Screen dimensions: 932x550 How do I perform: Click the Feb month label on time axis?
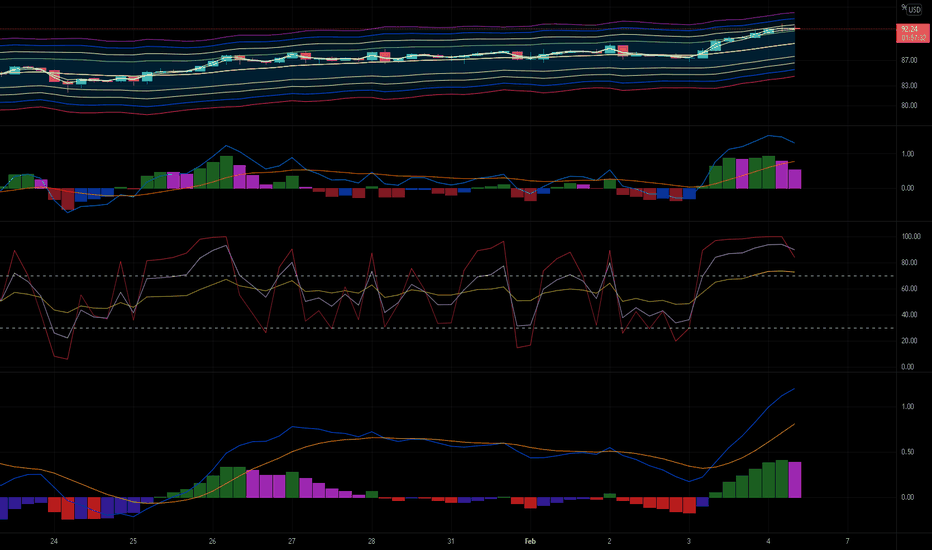(530, 541)
